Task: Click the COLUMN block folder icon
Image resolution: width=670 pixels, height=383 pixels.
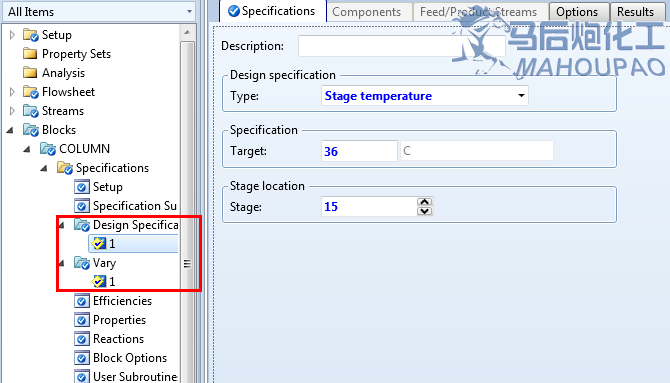Action: [x=47, y=149]
